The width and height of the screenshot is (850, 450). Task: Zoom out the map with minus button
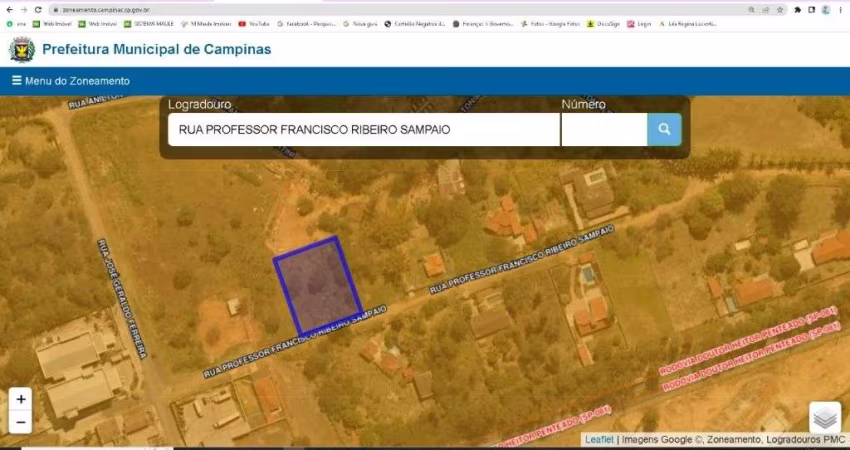(x=21, y=422)
